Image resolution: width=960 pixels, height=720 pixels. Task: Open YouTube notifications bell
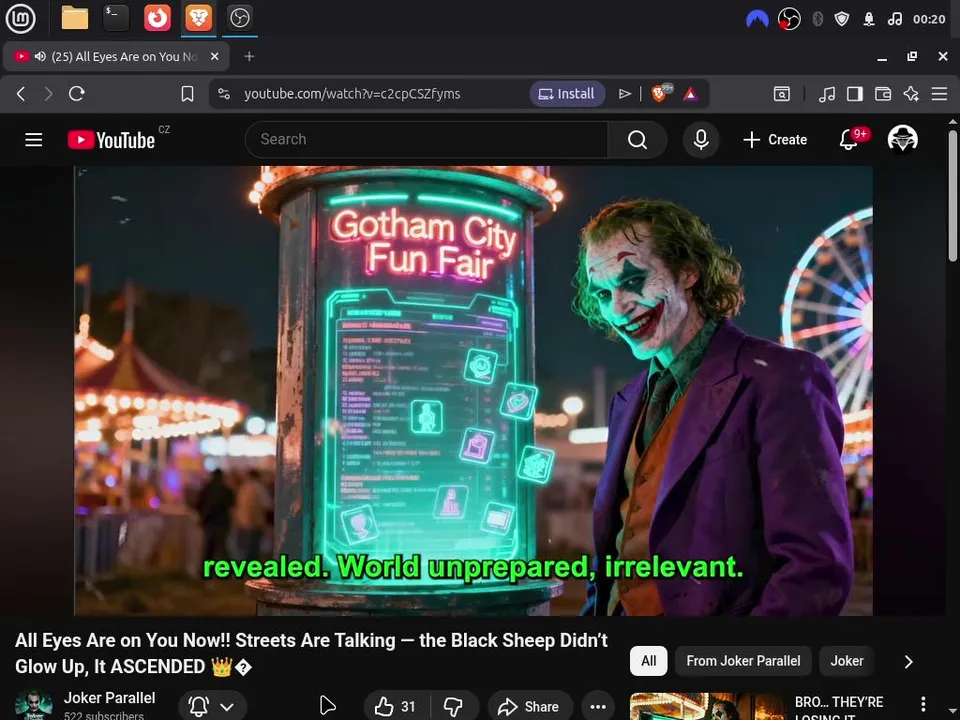849,140
